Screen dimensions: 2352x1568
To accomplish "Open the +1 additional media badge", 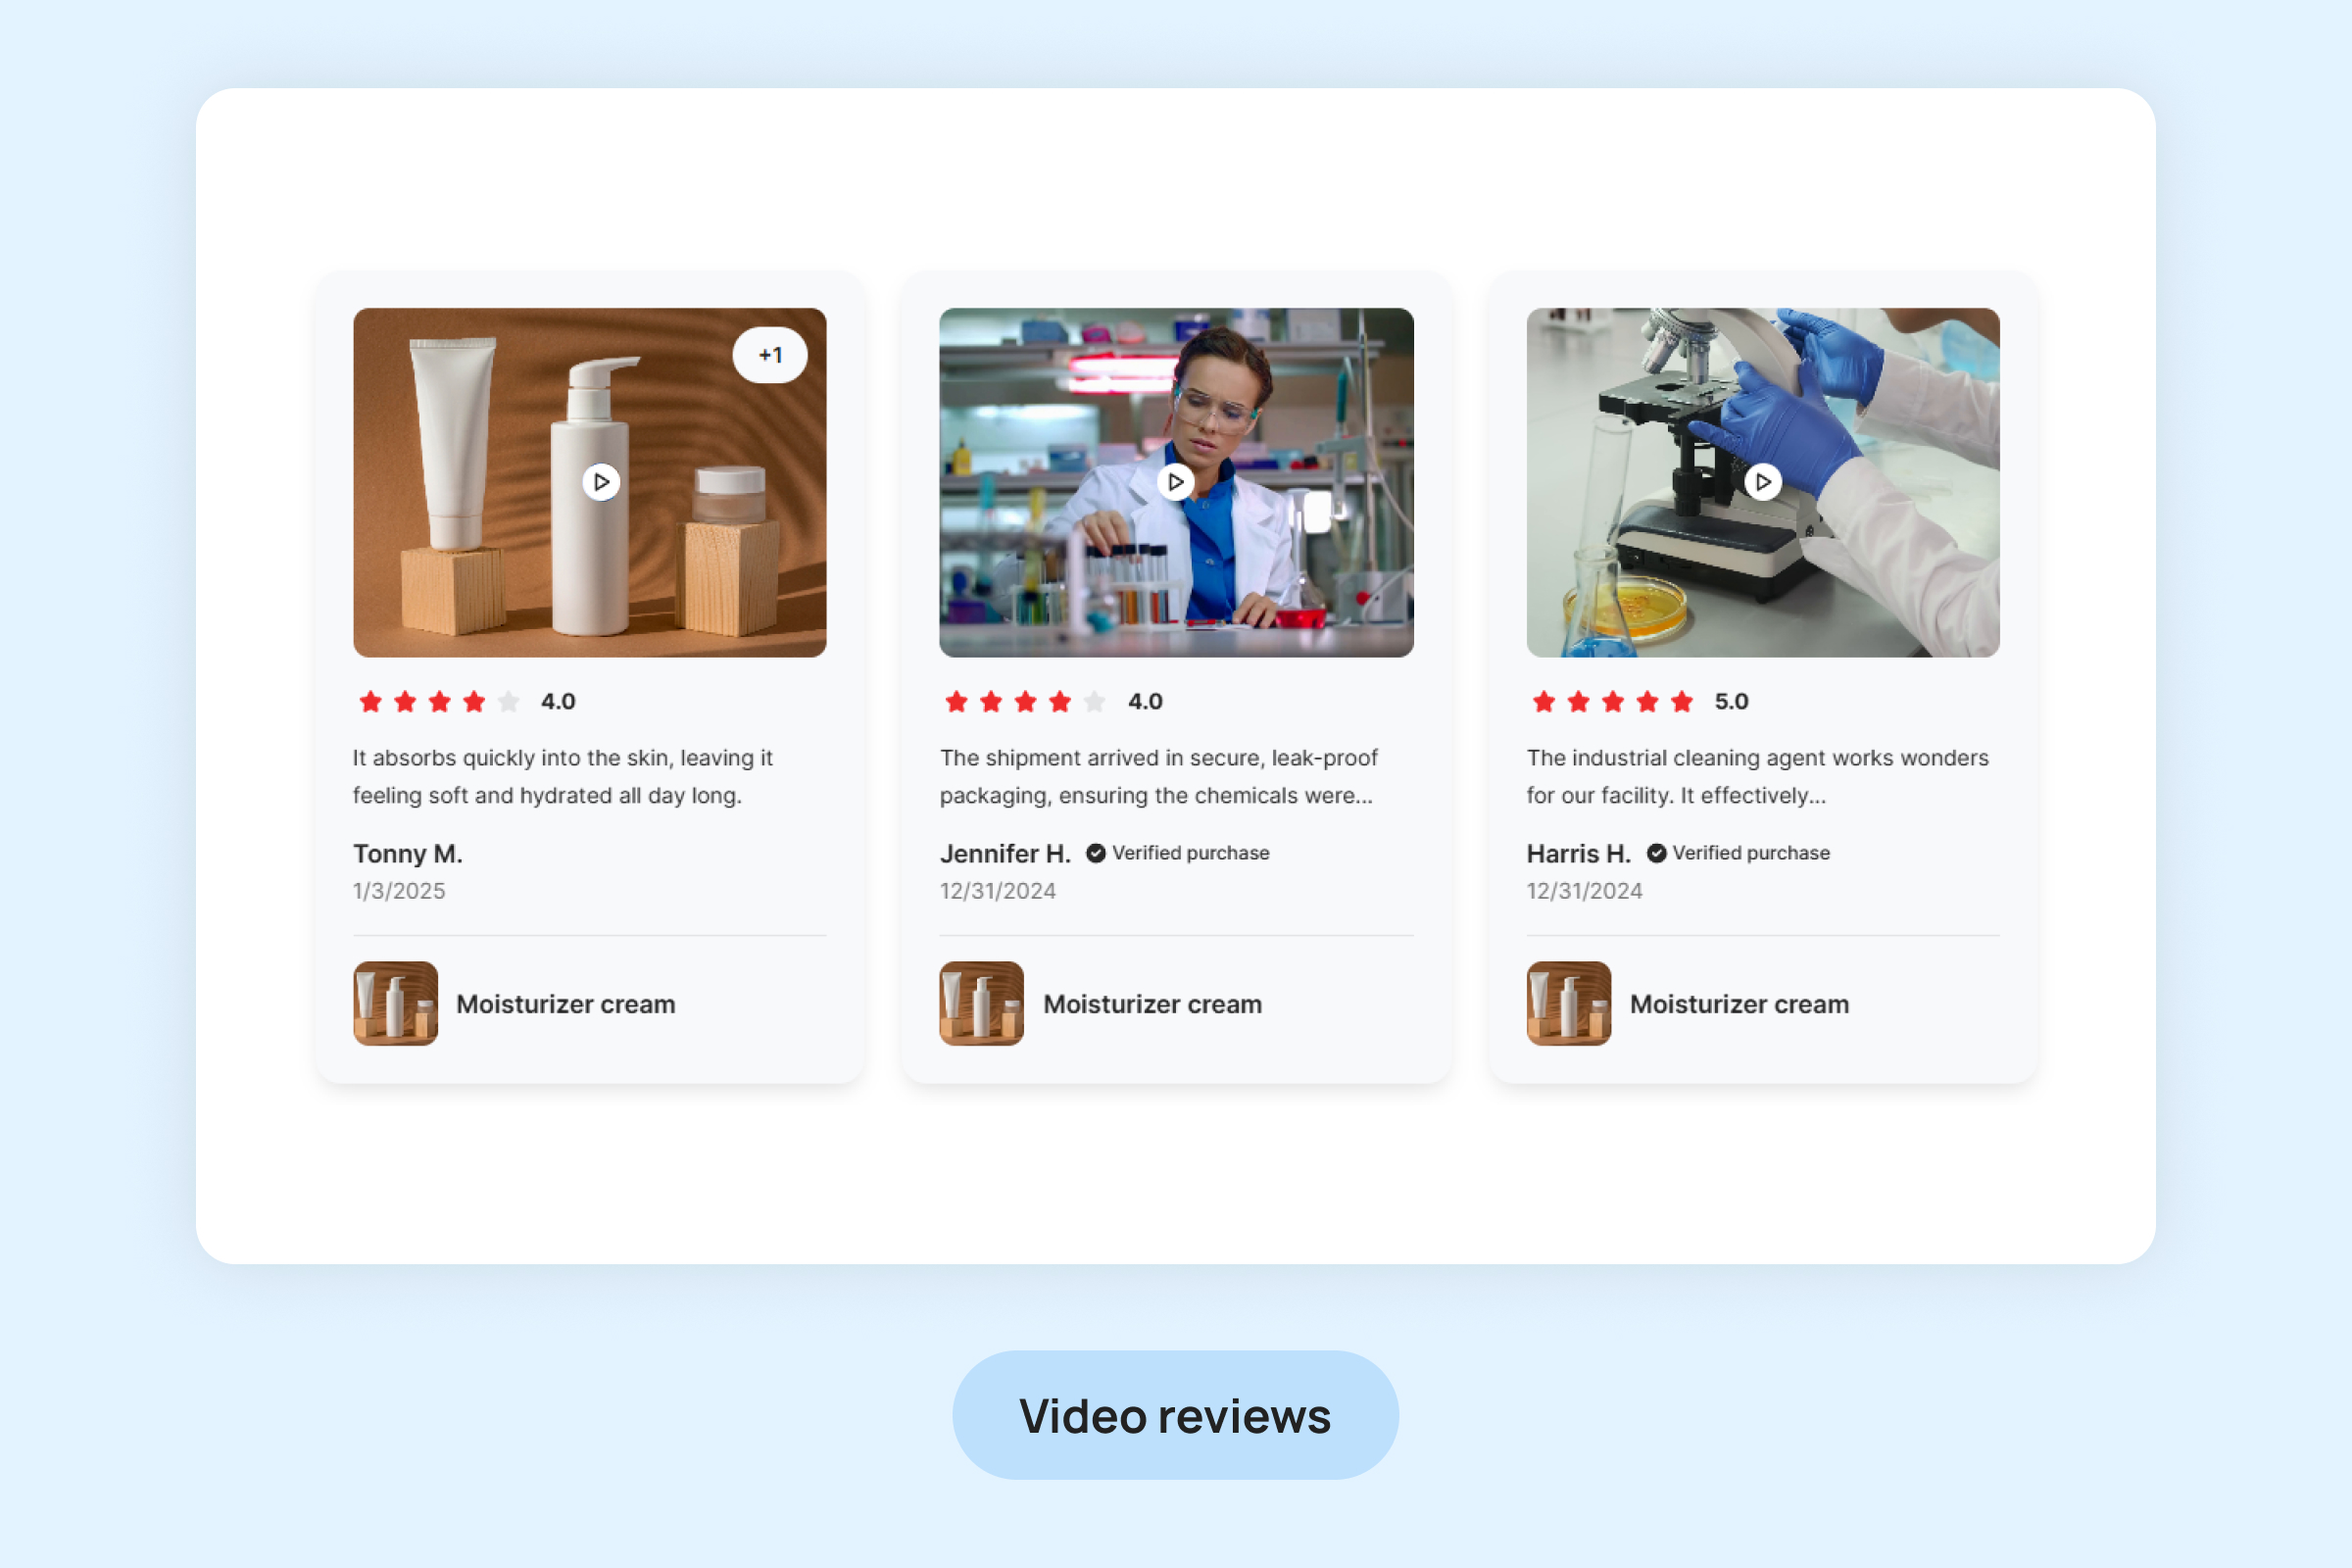I will point(769,355).
